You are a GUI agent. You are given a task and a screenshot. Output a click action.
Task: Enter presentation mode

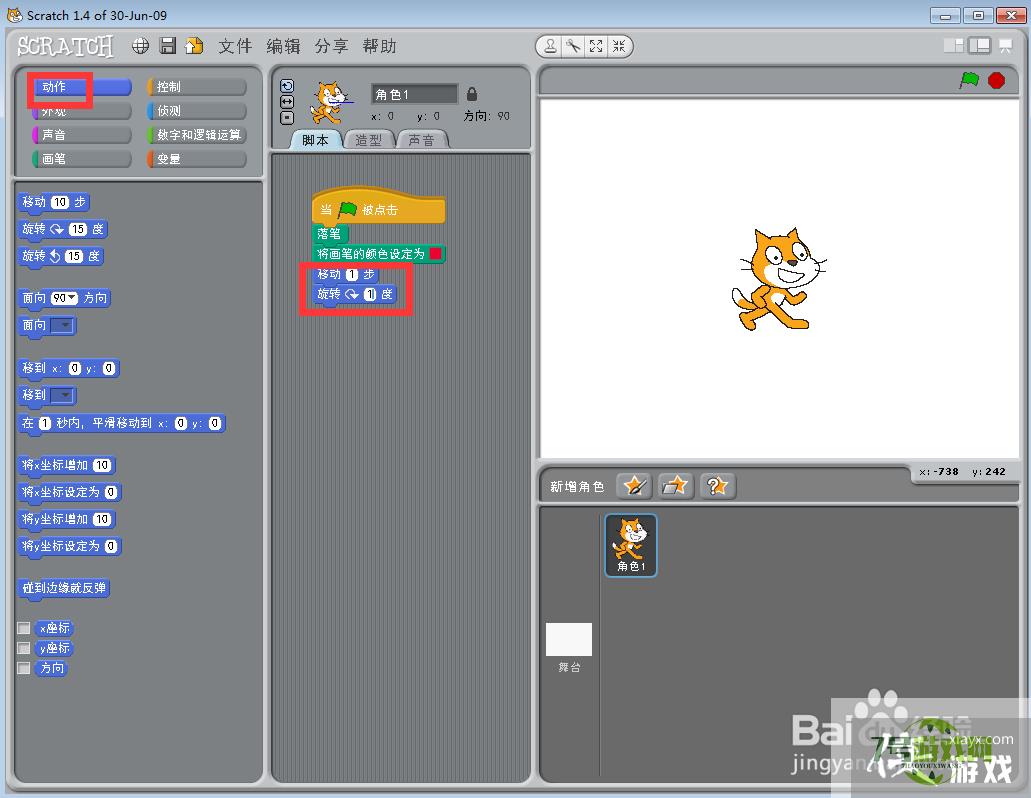pos(1005,45)
